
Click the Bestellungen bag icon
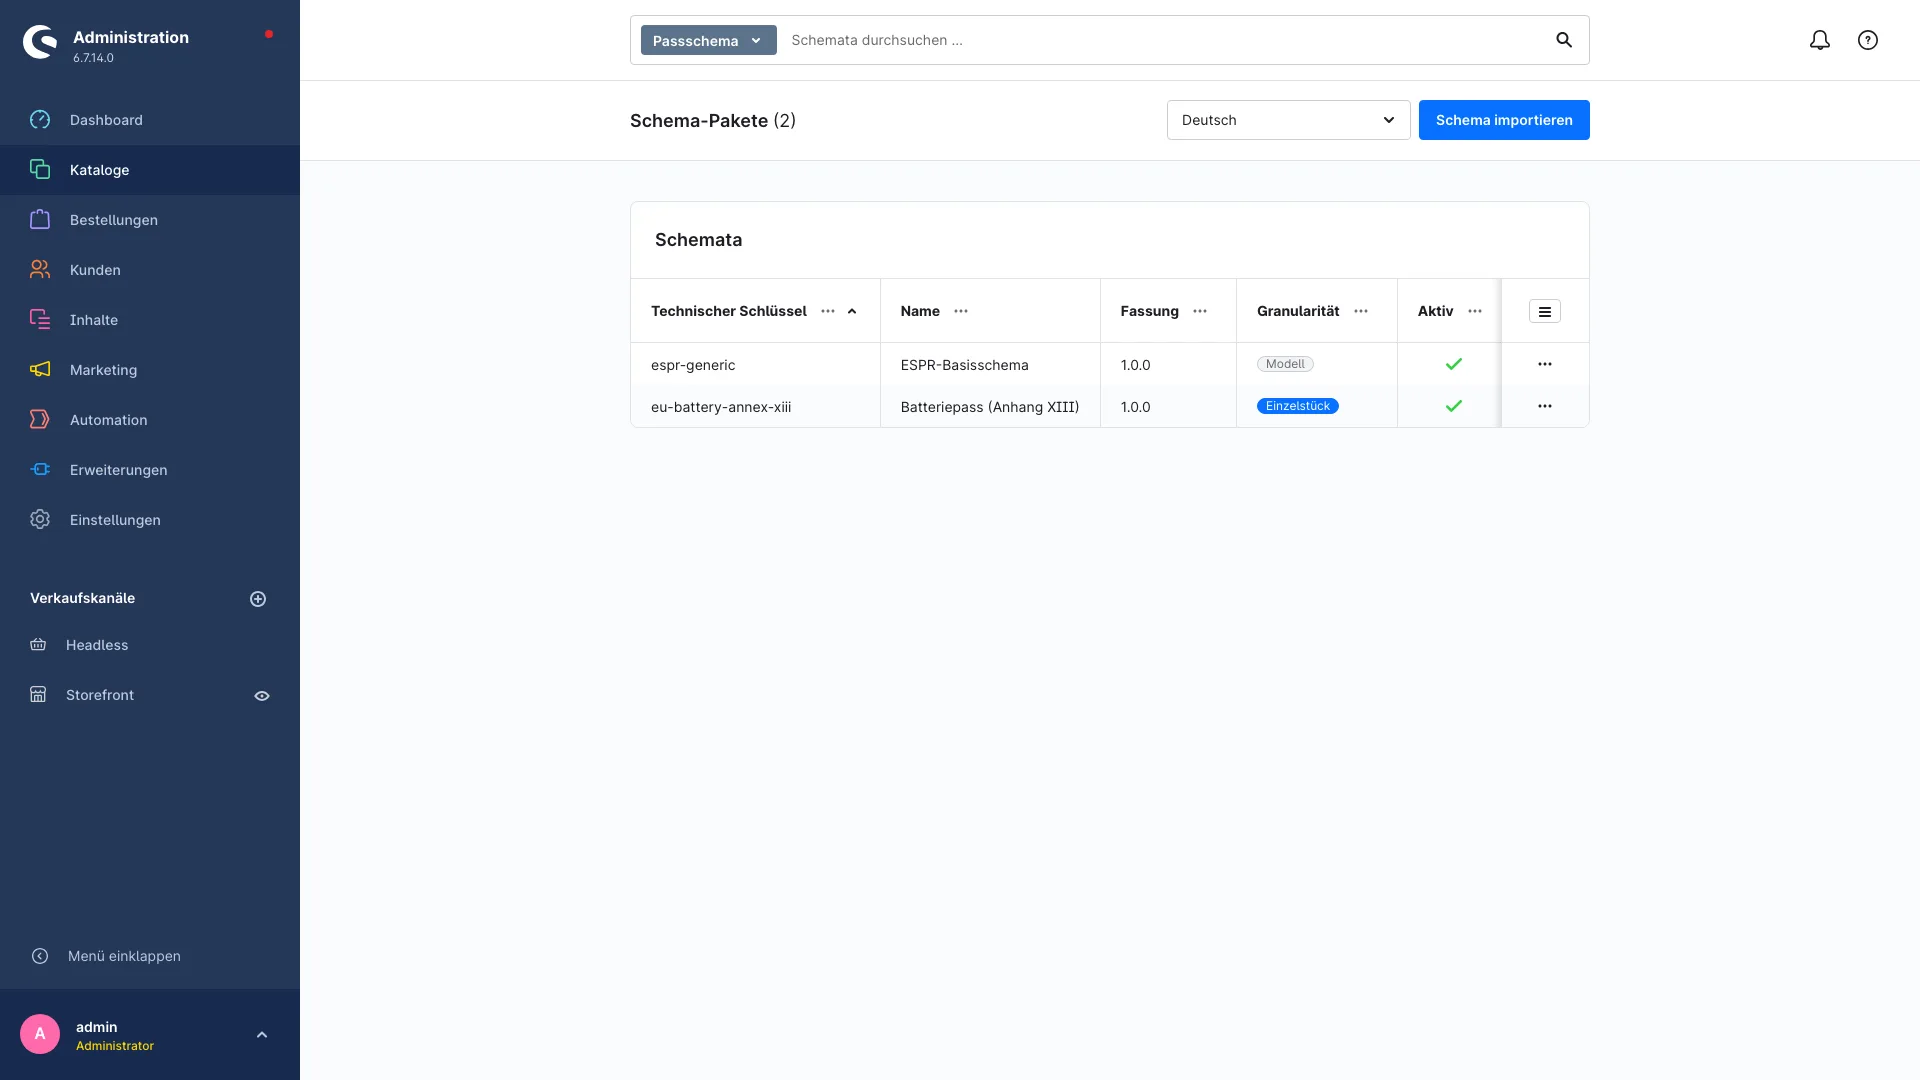click(40, 220)
